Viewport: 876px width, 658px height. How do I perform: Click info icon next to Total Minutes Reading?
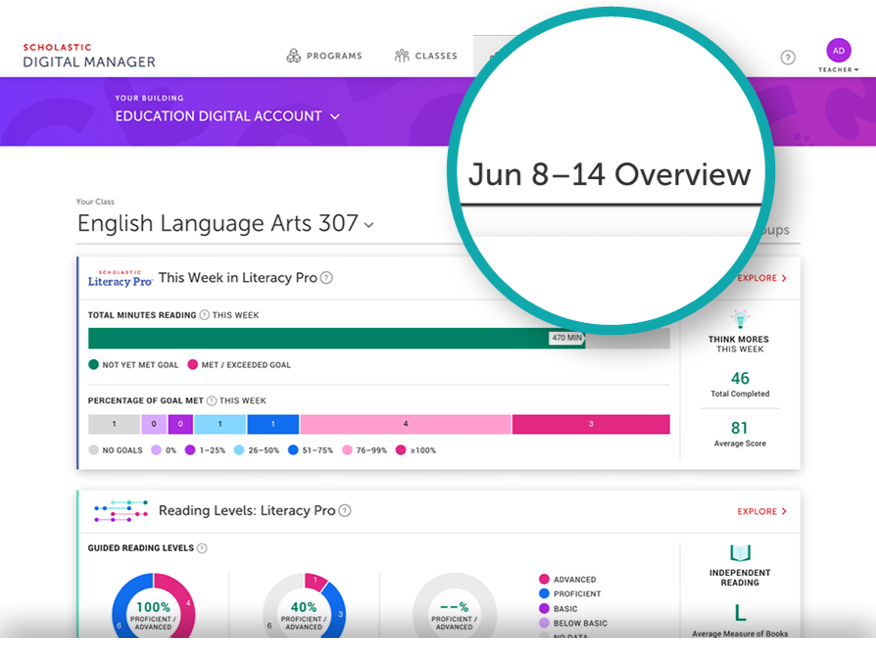(204, 315)
